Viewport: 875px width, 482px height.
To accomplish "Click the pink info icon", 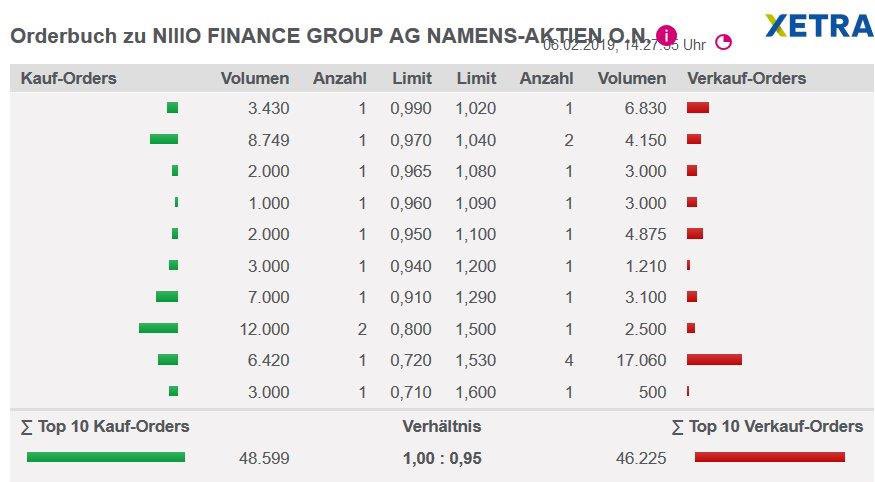I will point(668,36).
